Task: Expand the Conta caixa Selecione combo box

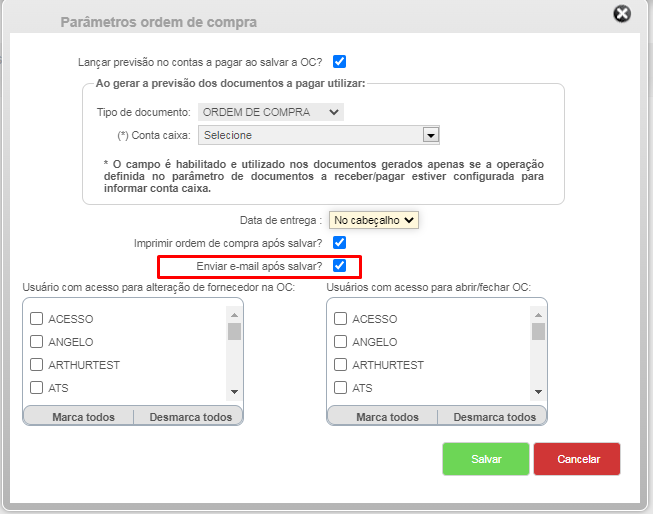Action: click(x=319, y=135)
